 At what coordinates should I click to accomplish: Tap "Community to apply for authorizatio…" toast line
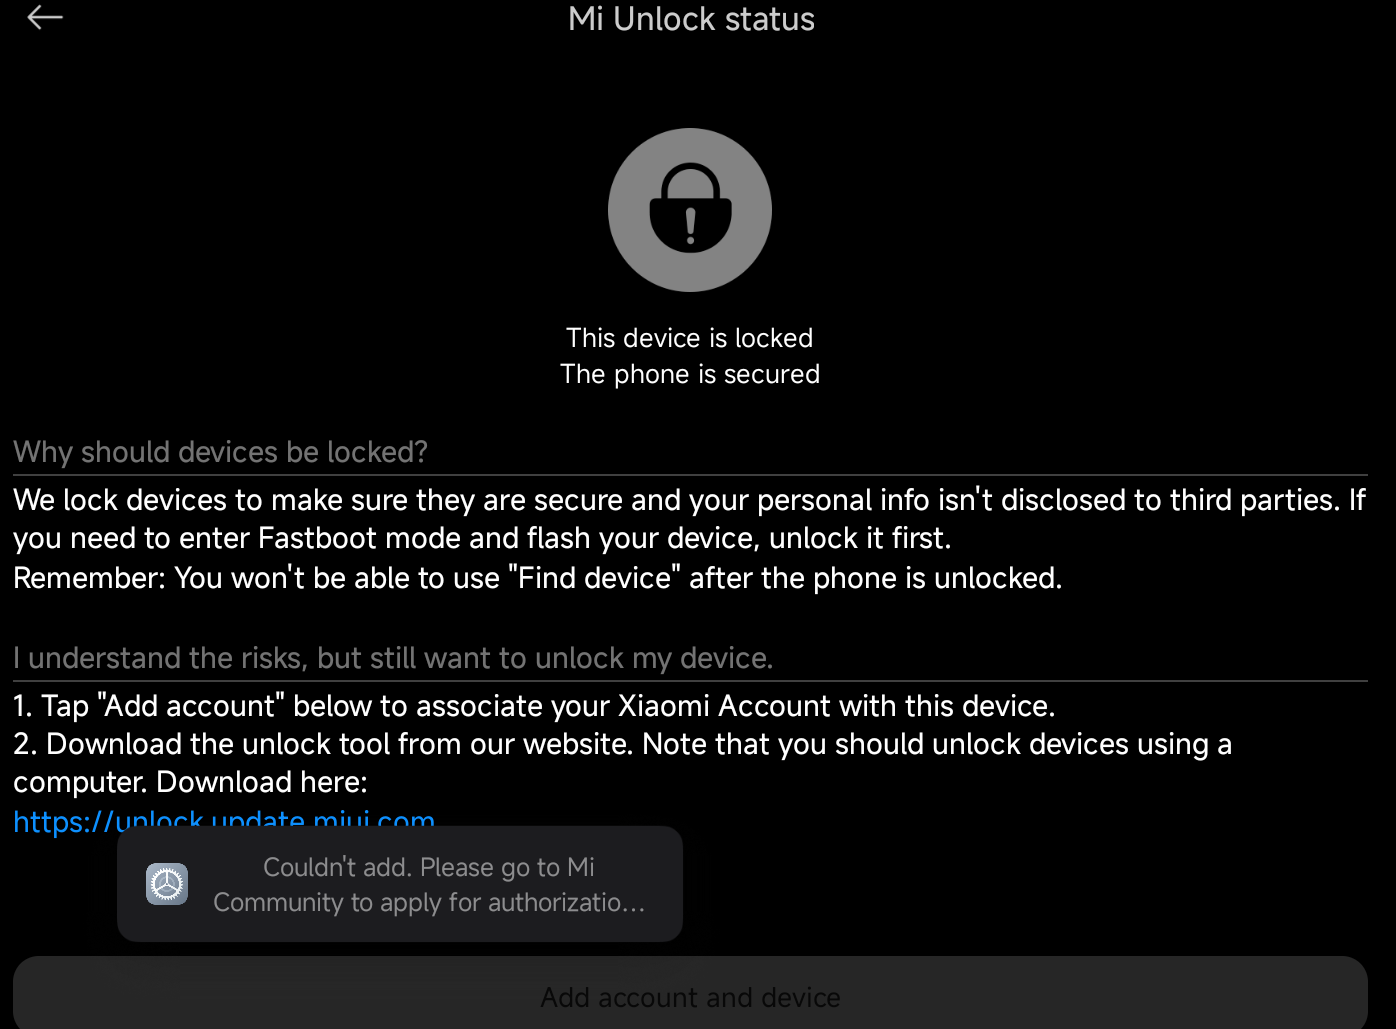click(429, 902)
